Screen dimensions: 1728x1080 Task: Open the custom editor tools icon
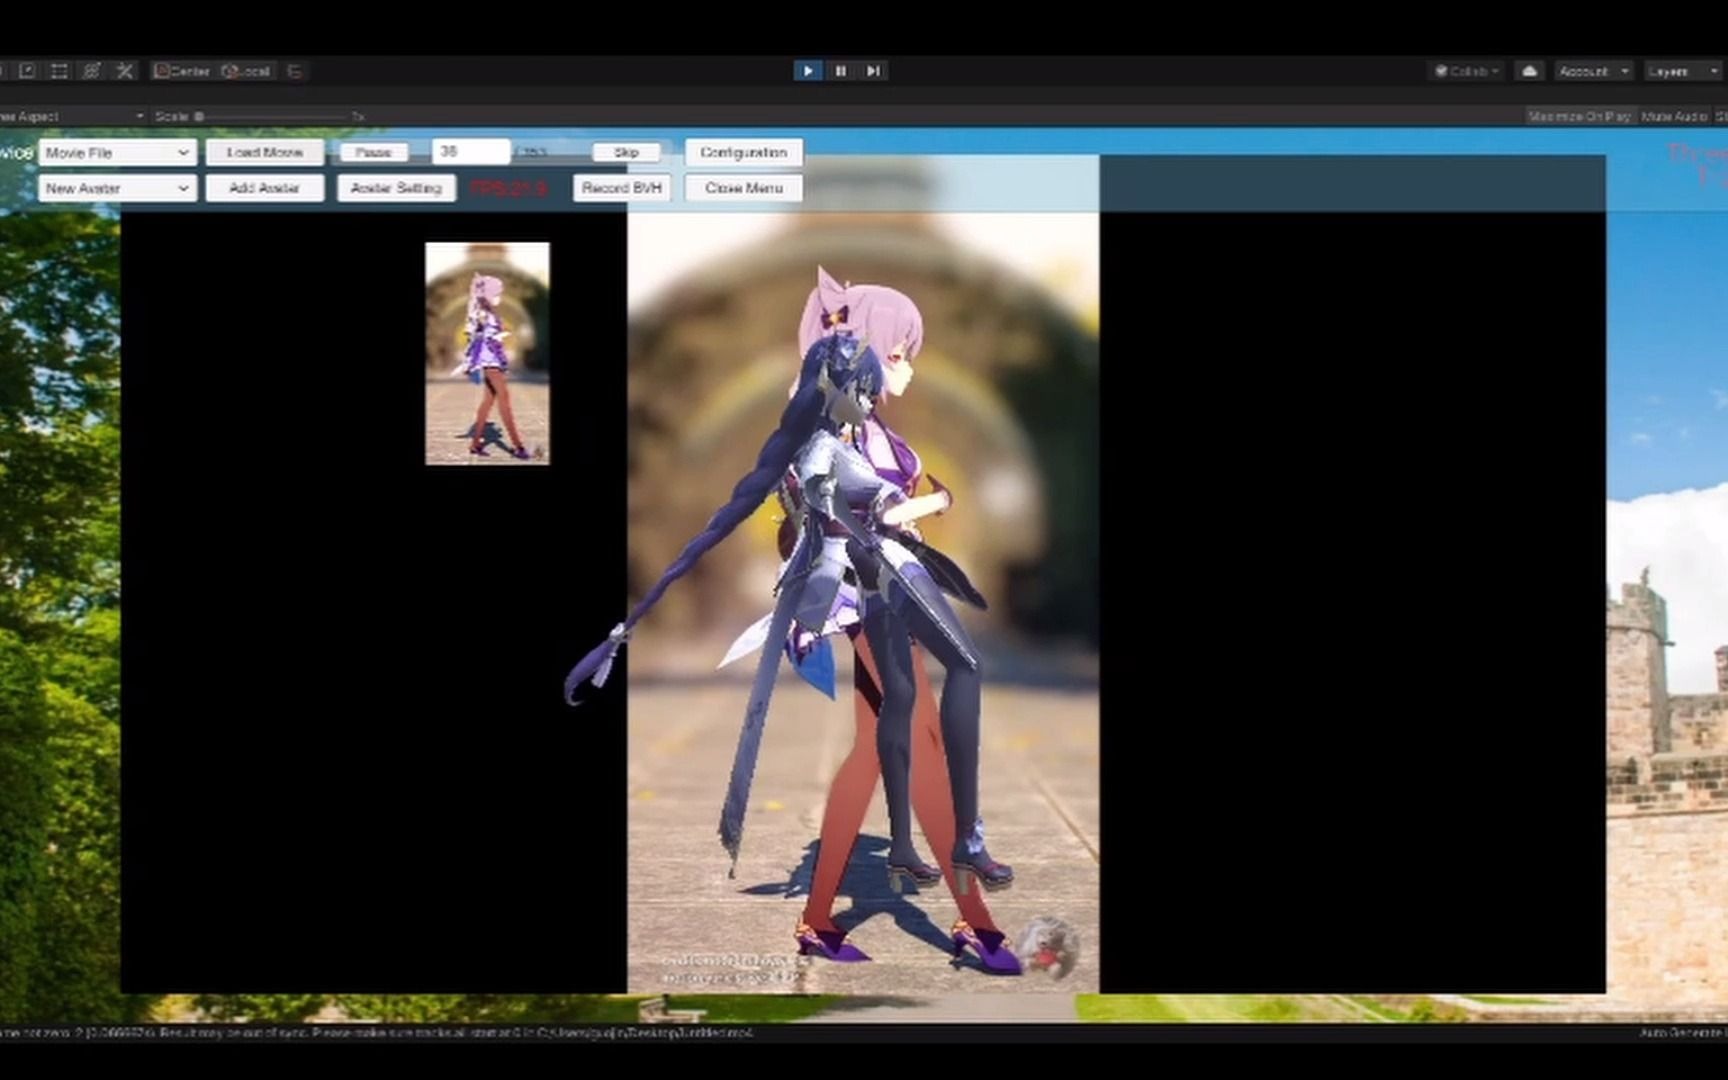pos(125,71)
